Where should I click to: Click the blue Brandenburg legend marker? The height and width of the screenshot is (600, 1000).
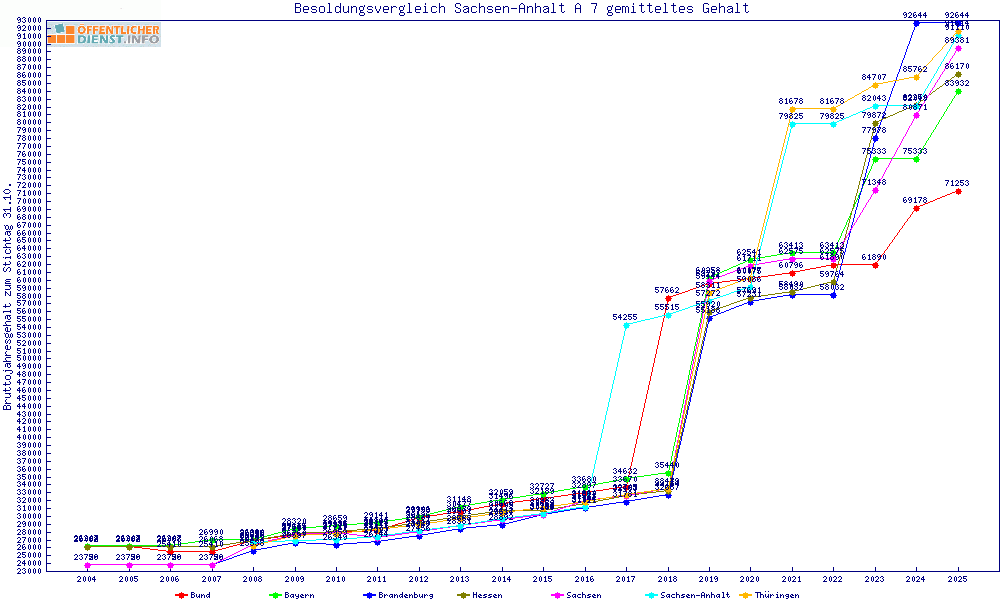[x=369, y=595]
